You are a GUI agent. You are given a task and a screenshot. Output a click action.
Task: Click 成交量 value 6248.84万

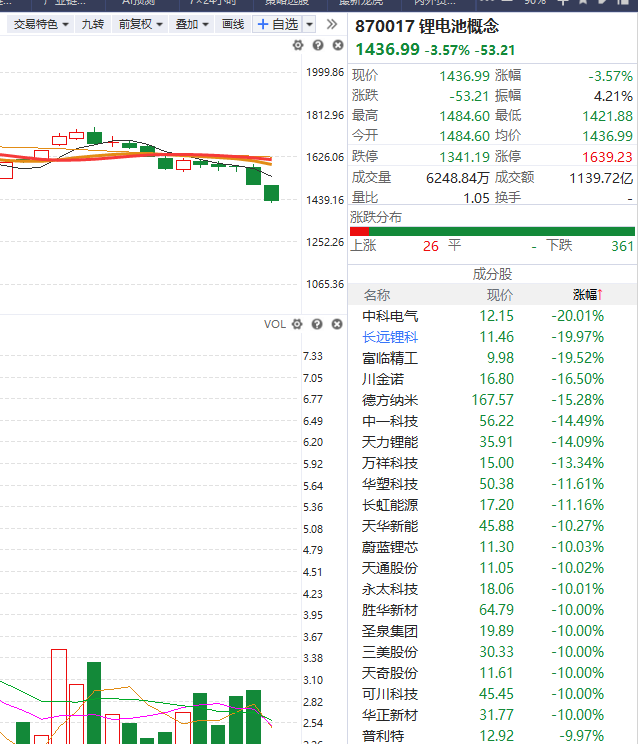(x=457, y=178)
